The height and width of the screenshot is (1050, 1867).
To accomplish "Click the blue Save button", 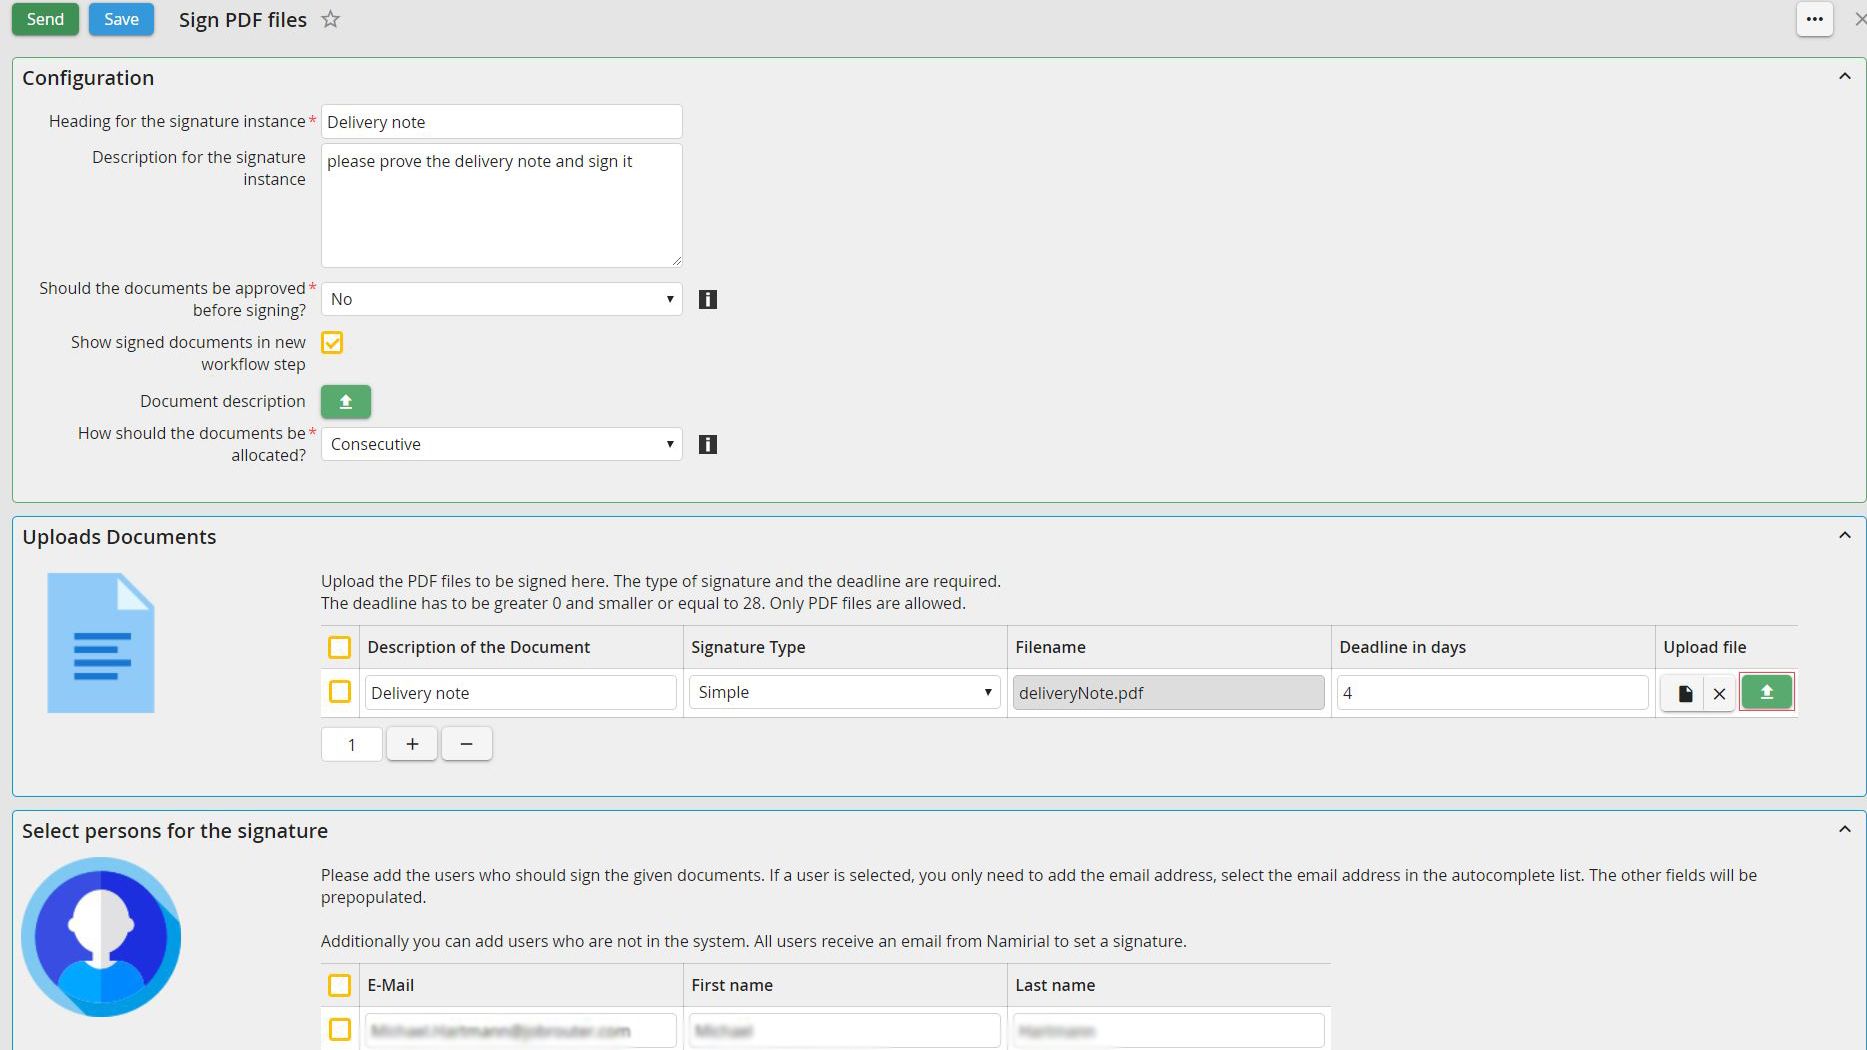I will 121,19.
